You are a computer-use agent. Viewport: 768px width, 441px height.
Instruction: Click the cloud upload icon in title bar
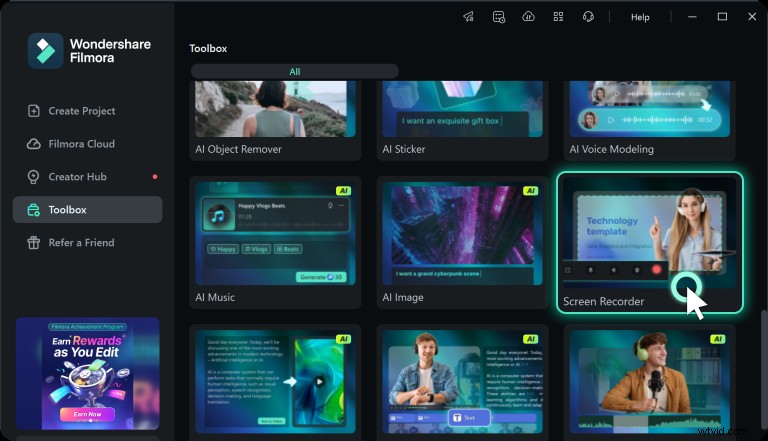[528, 17]
